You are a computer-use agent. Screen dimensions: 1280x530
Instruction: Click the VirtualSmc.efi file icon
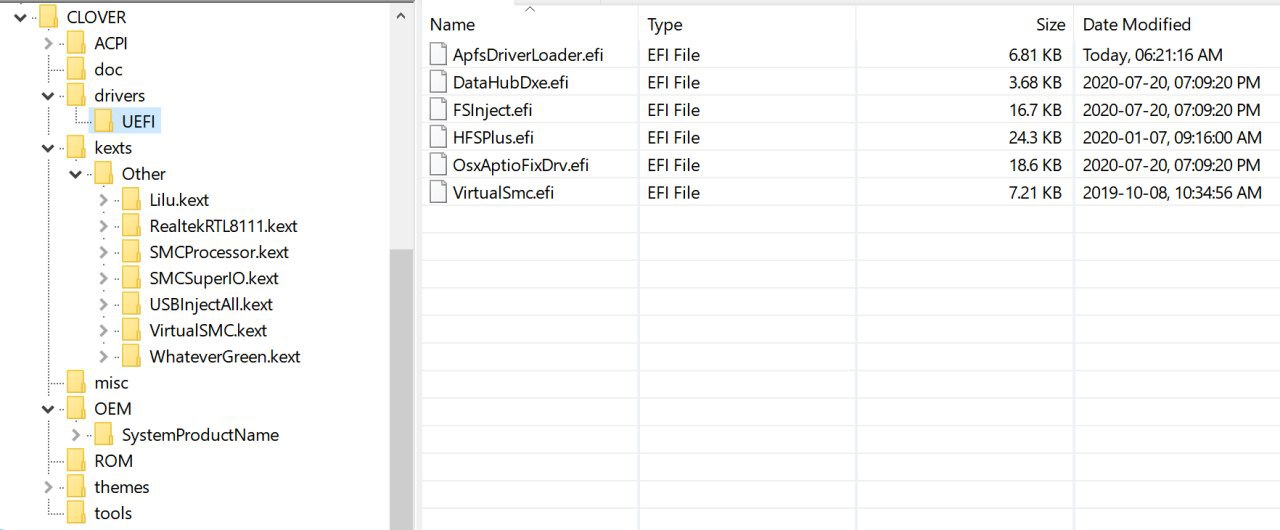[x=438, y=192]
